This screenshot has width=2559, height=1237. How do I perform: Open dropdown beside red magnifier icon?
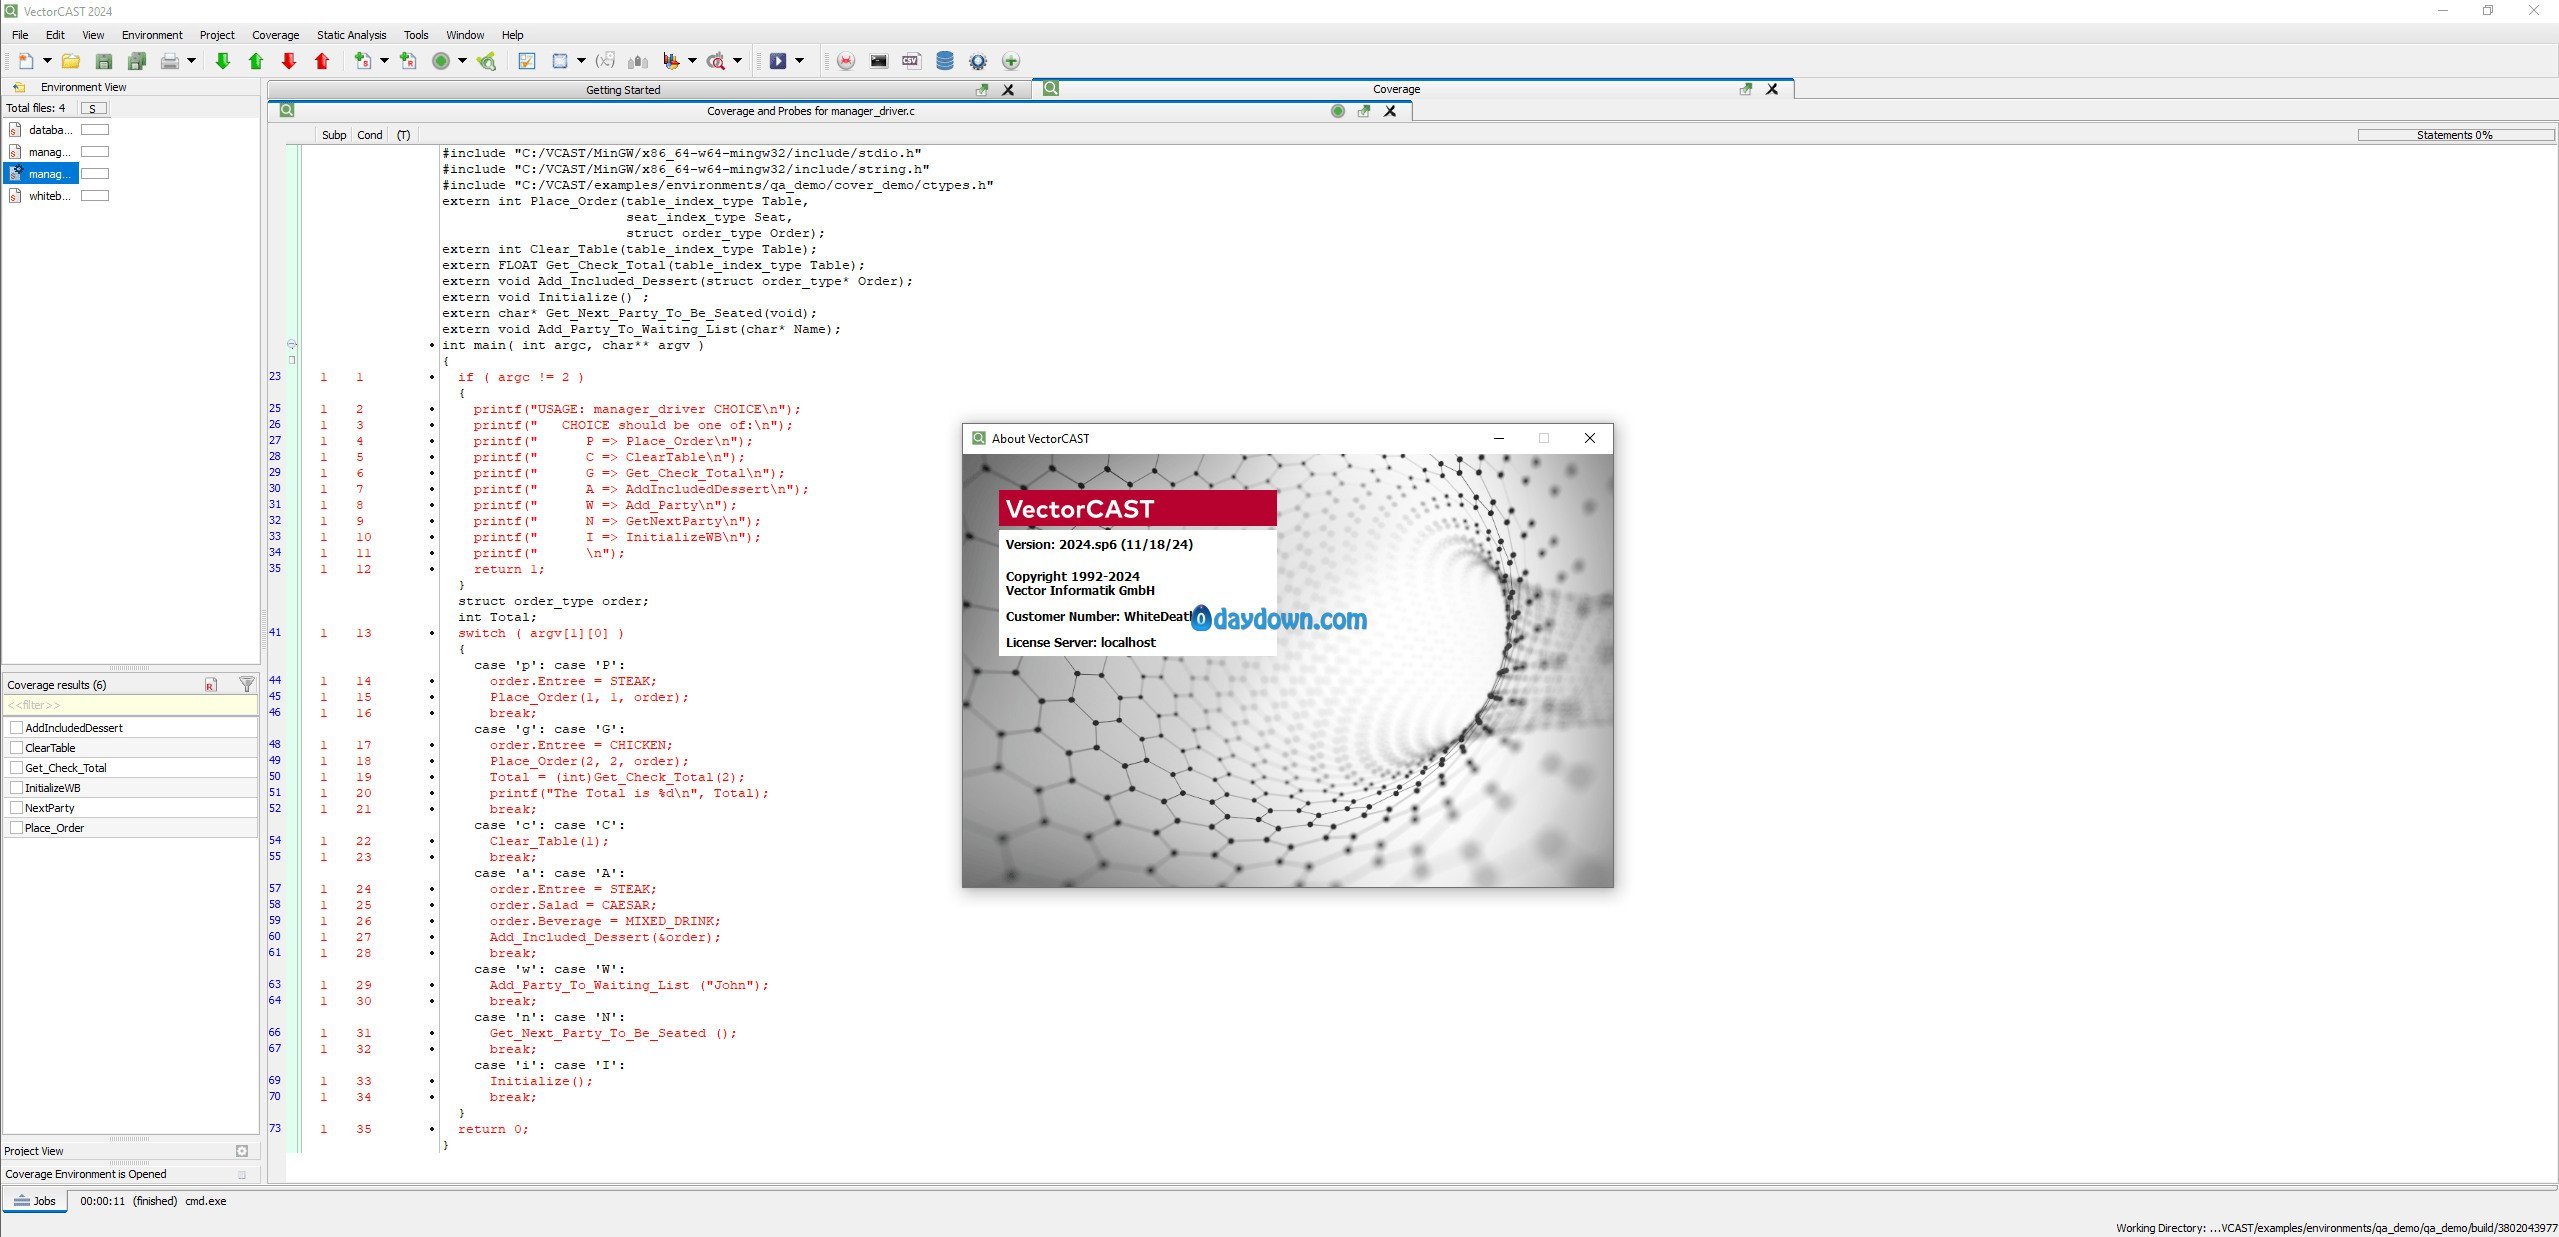738,61
